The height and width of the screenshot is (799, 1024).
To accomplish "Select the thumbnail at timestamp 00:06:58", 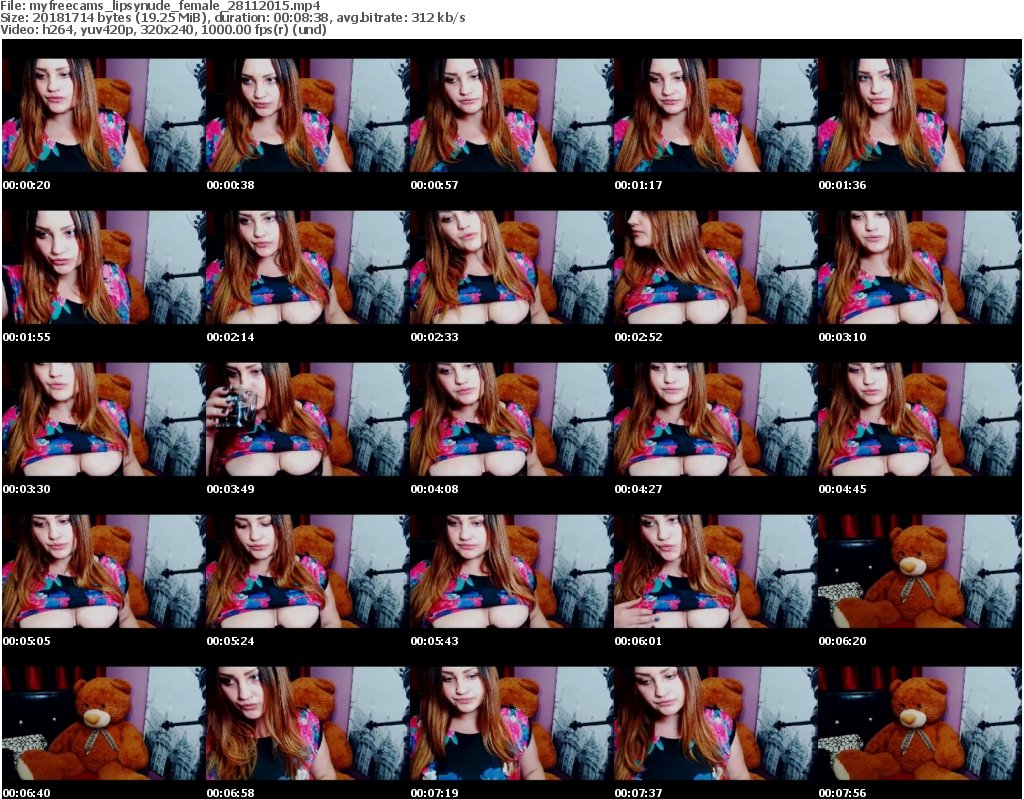I will click(308, 723).
